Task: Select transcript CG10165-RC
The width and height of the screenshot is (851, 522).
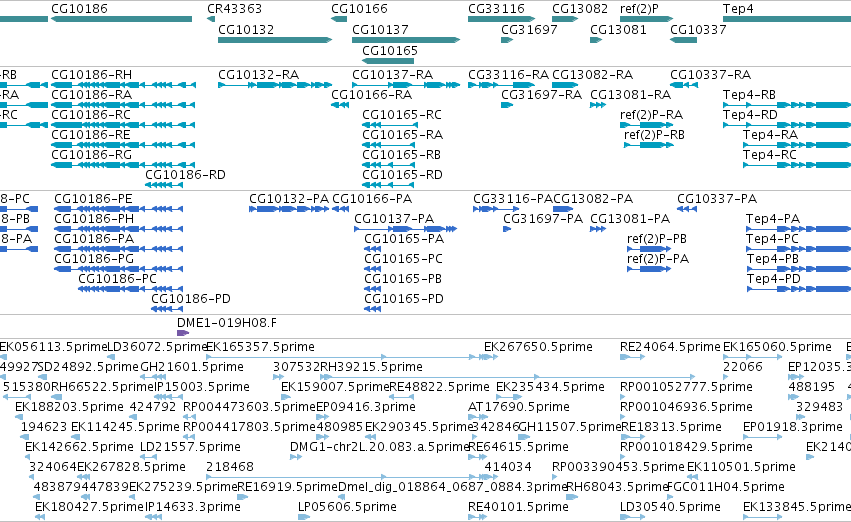Action: pos(388,125)
